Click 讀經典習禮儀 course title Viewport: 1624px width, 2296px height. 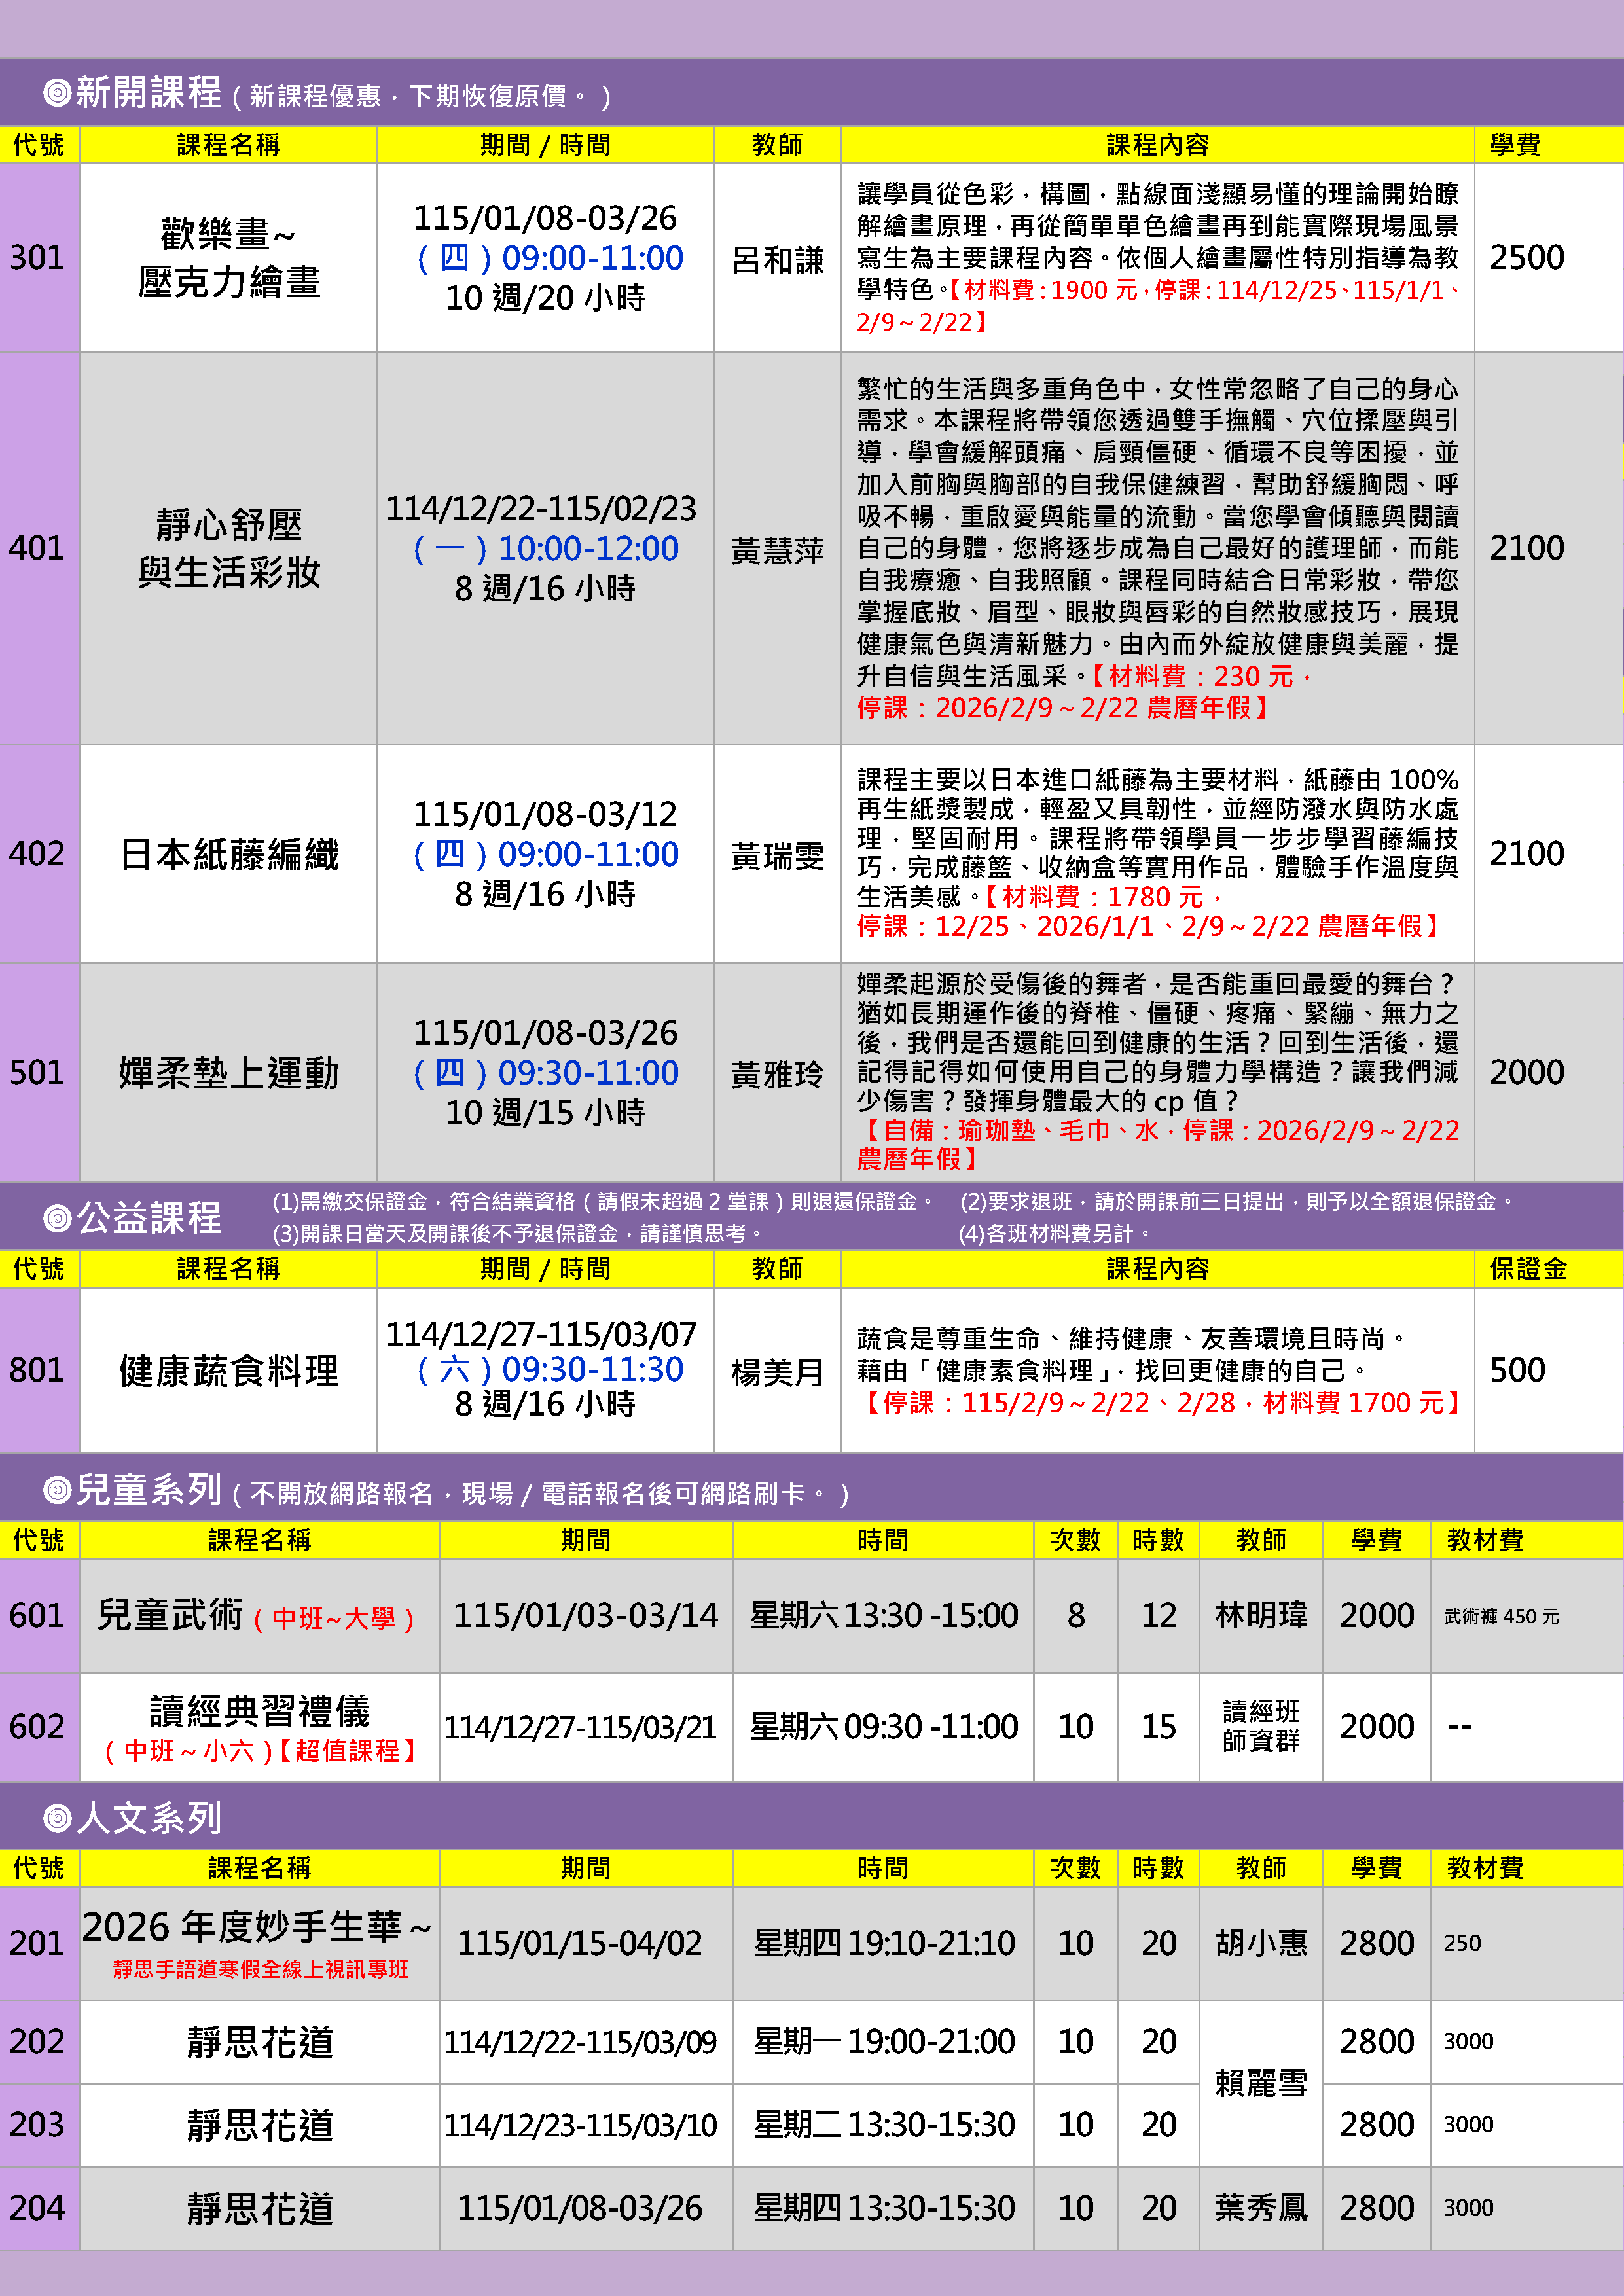coord(259,1711)
